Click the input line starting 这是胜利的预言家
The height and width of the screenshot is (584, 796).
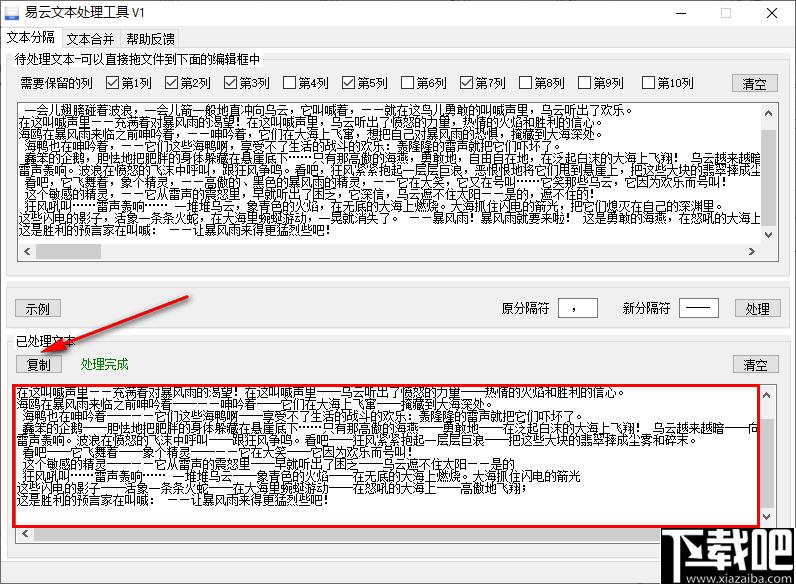coord(174,231)
